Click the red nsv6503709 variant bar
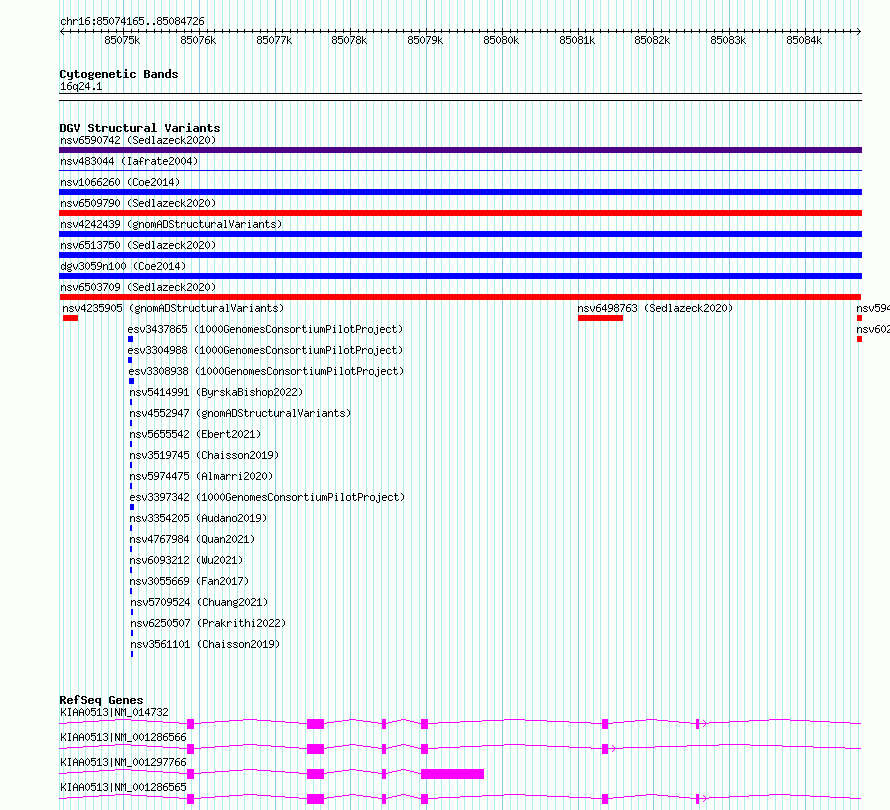 point(460,297)
